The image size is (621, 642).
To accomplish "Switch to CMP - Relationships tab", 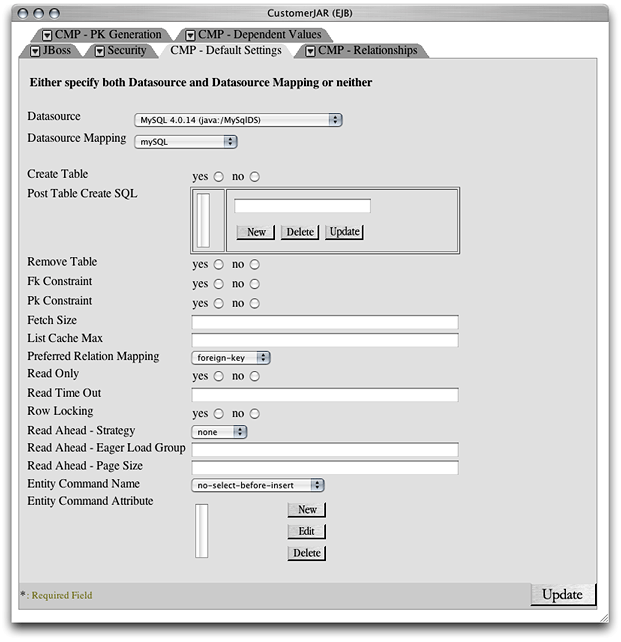I will click(362, 50).
